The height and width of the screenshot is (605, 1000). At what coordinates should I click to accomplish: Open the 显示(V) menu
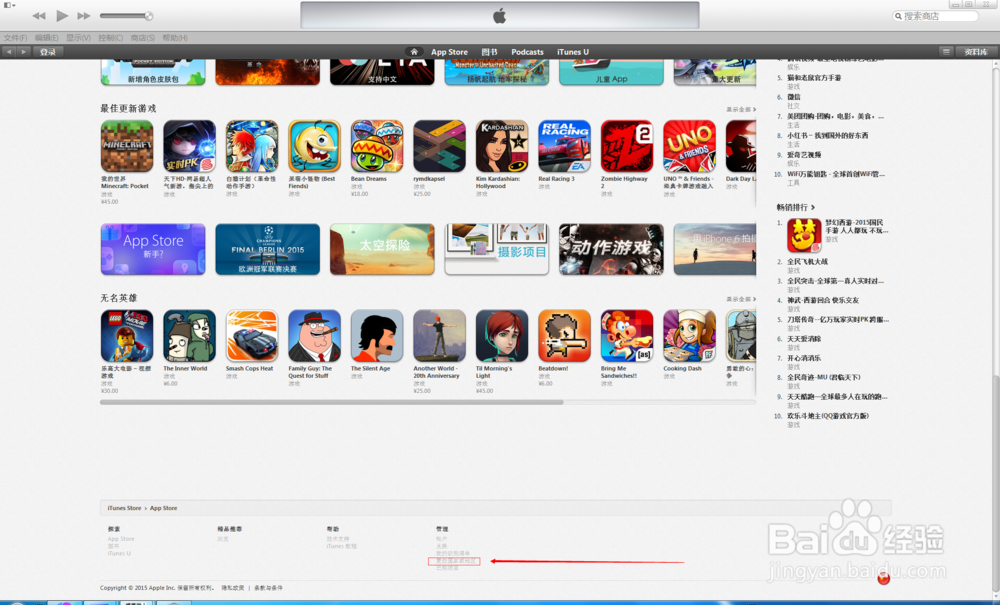coord(78,38)
